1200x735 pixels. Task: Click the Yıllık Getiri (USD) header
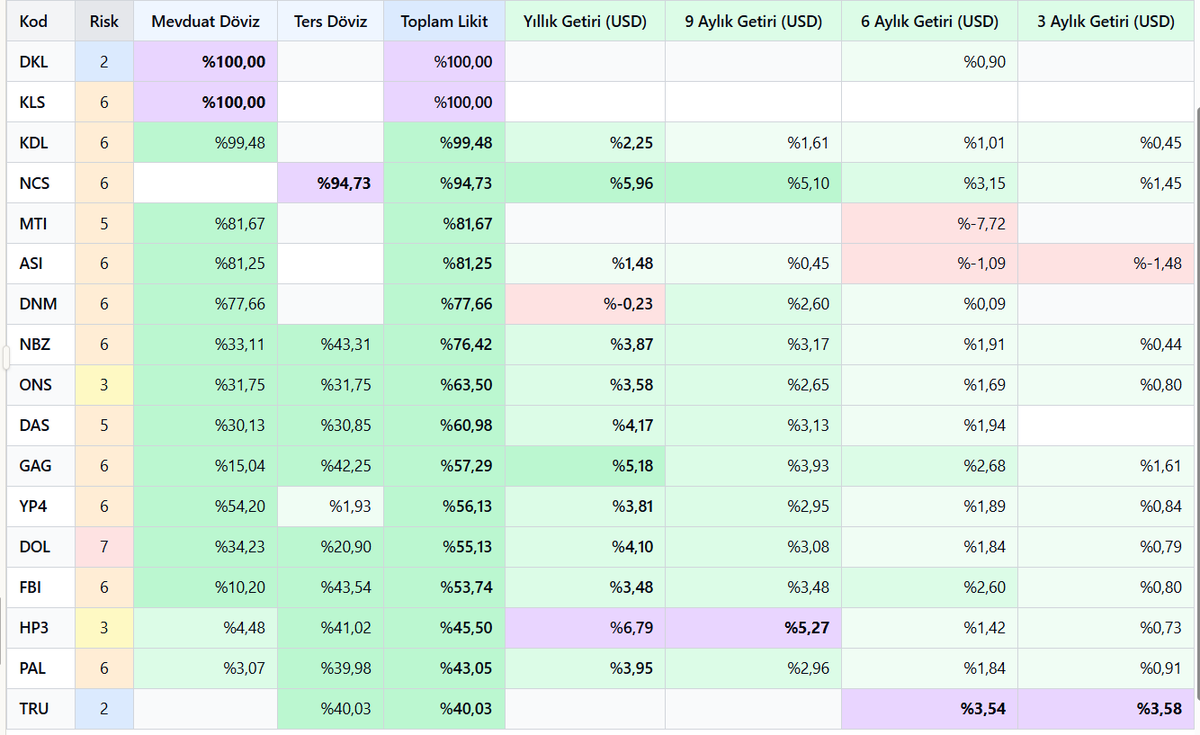[585, 21]
